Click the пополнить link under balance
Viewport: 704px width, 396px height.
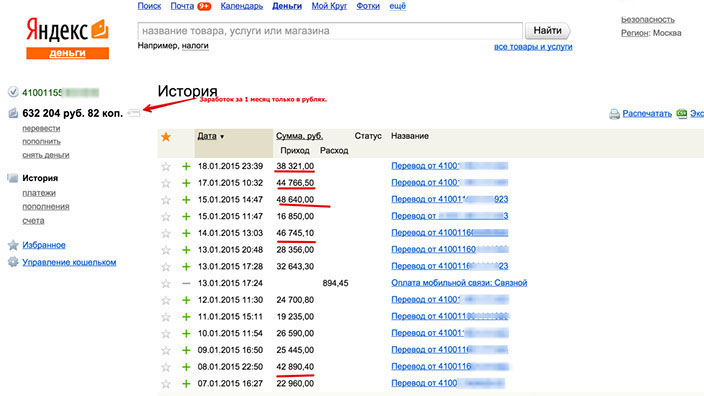(41, 141)
